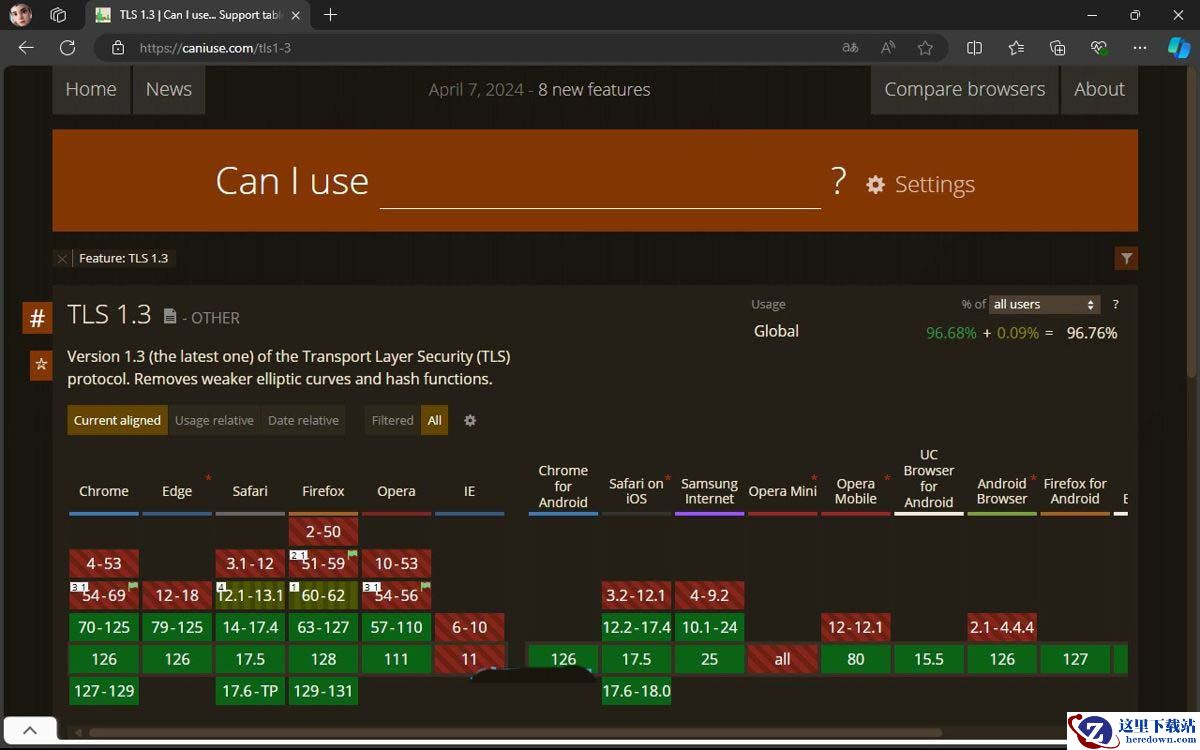Activate read aloud icon

click(x=887, y=47)
